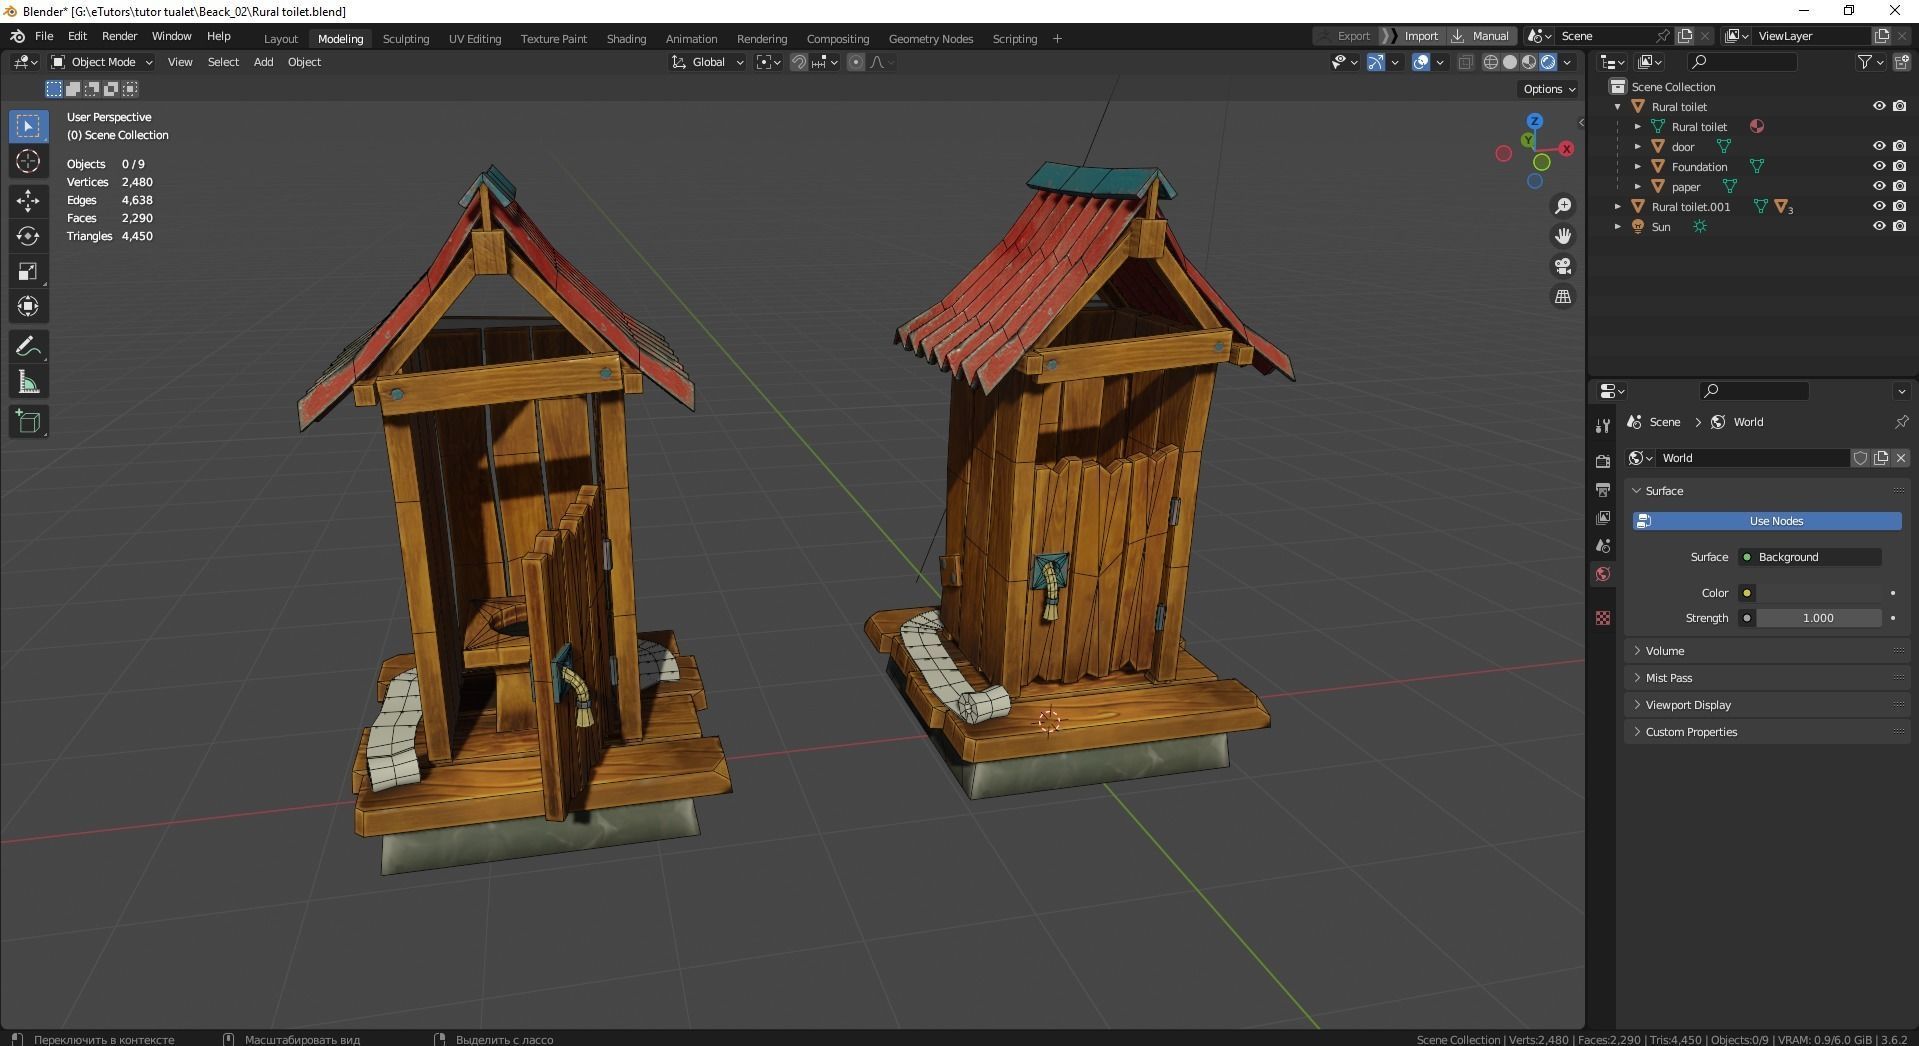Select the Add Cube tool
Image resolution: width=1919 pixels, height=1046 pixels.
coord(28,422)
